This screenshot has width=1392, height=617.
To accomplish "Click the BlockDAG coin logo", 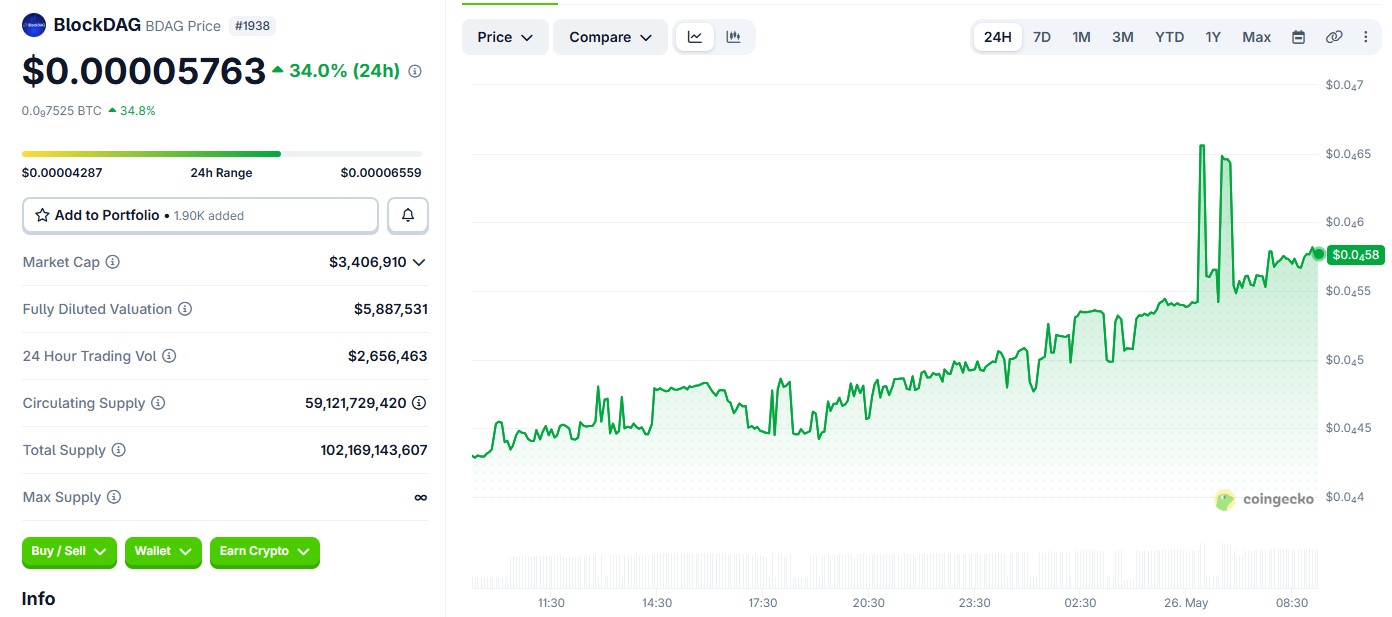I will coord(34,25).
